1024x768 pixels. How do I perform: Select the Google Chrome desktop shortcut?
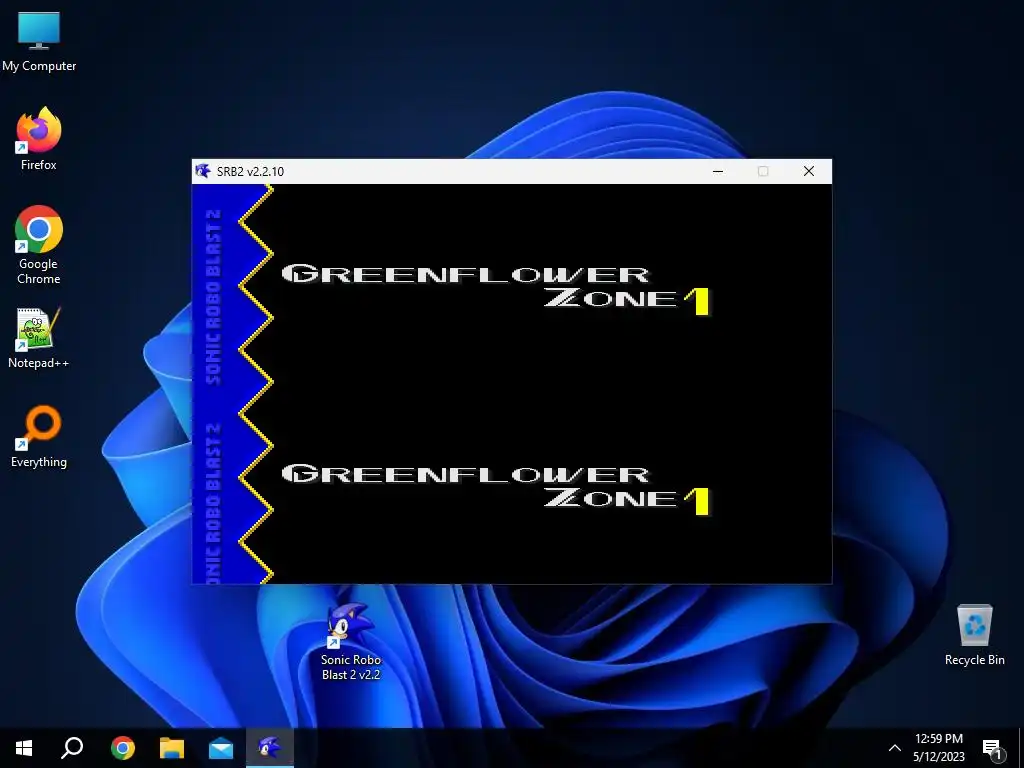click(39, 245)
